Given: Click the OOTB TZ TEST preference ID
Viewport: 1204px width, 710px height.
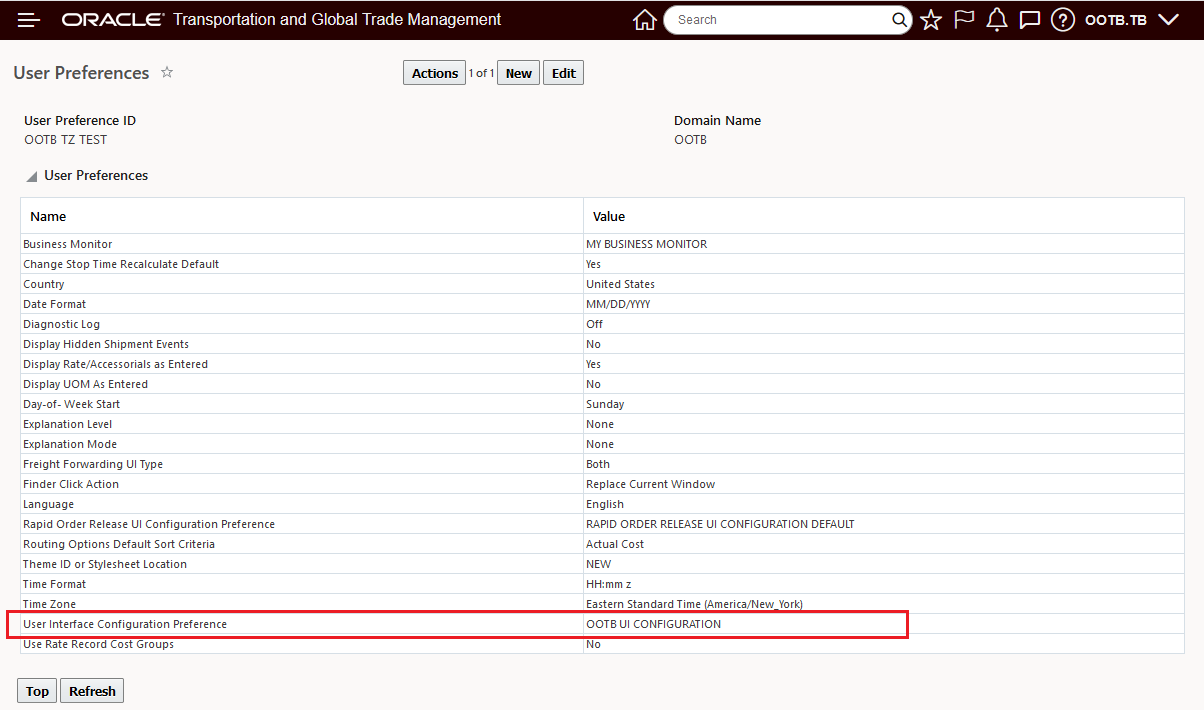Looking at the screenshot, I should point(65,139).
